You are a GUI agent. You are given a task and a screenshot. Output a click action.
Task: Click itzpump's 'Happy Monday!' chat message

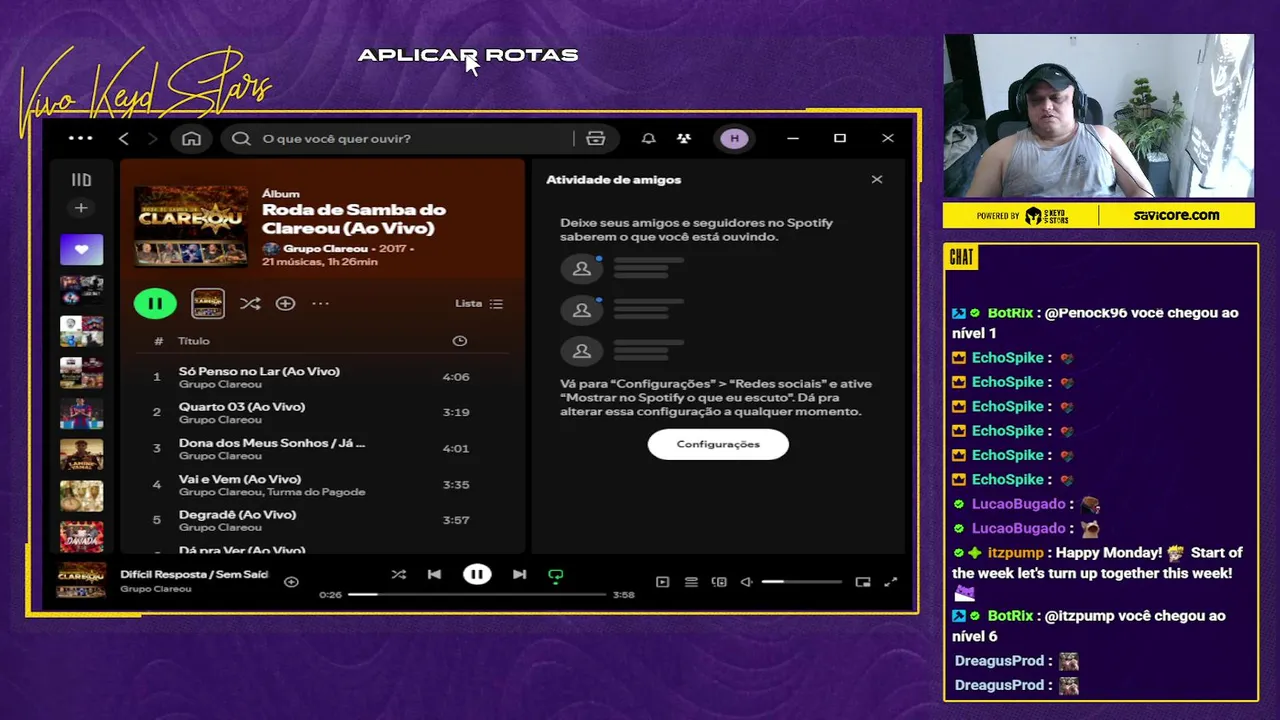click(1098, 573)
